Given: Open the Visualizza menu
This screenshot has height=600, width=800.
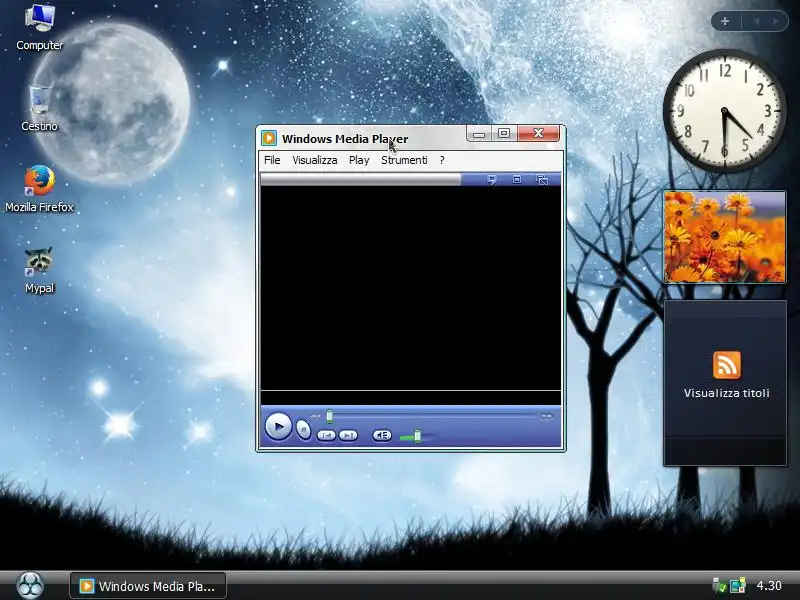Looking at the screenshot, I should coord(315,160).
